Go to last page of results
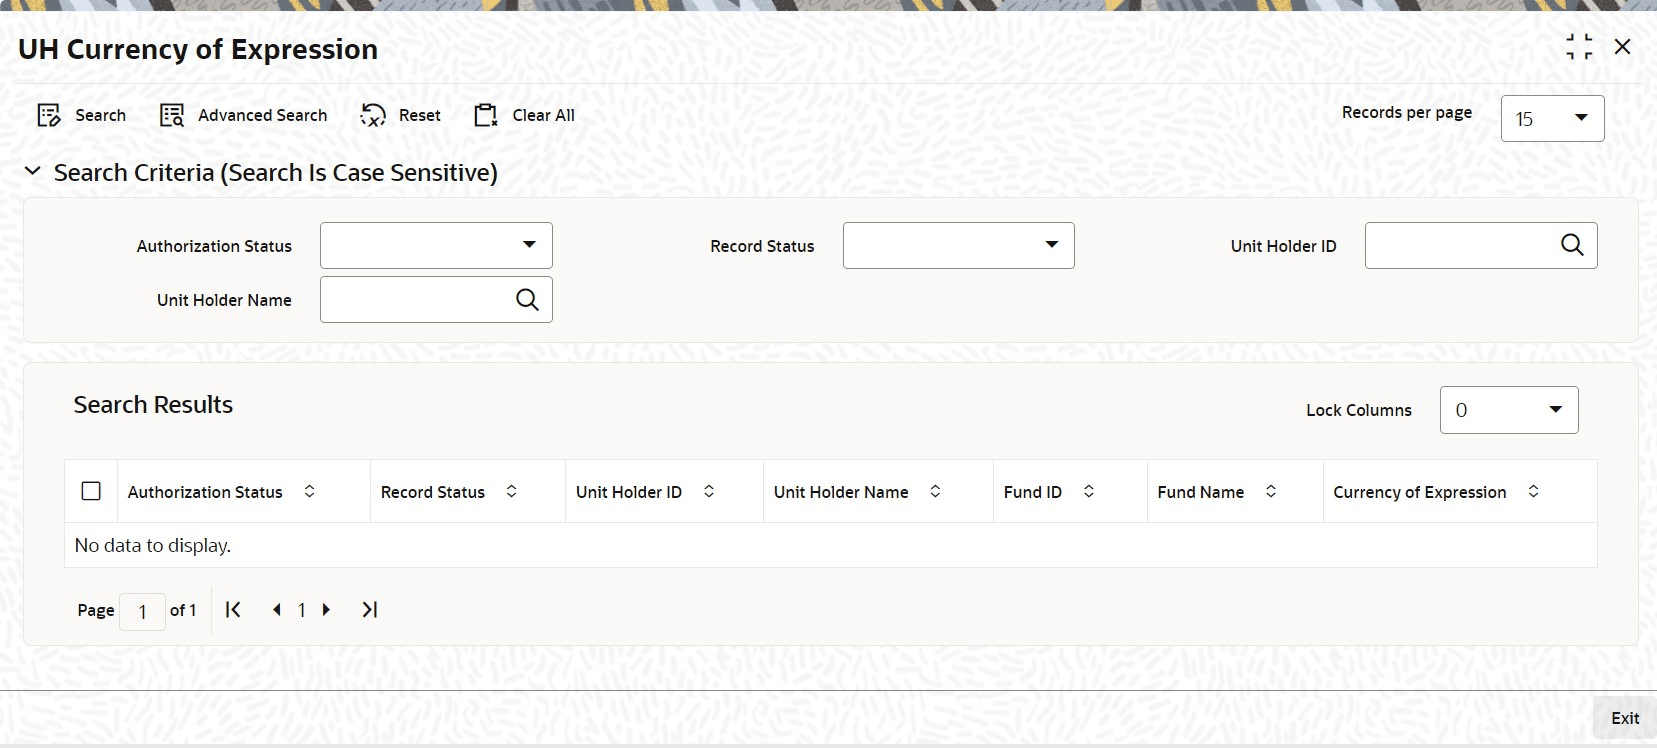 pos(370,609)
